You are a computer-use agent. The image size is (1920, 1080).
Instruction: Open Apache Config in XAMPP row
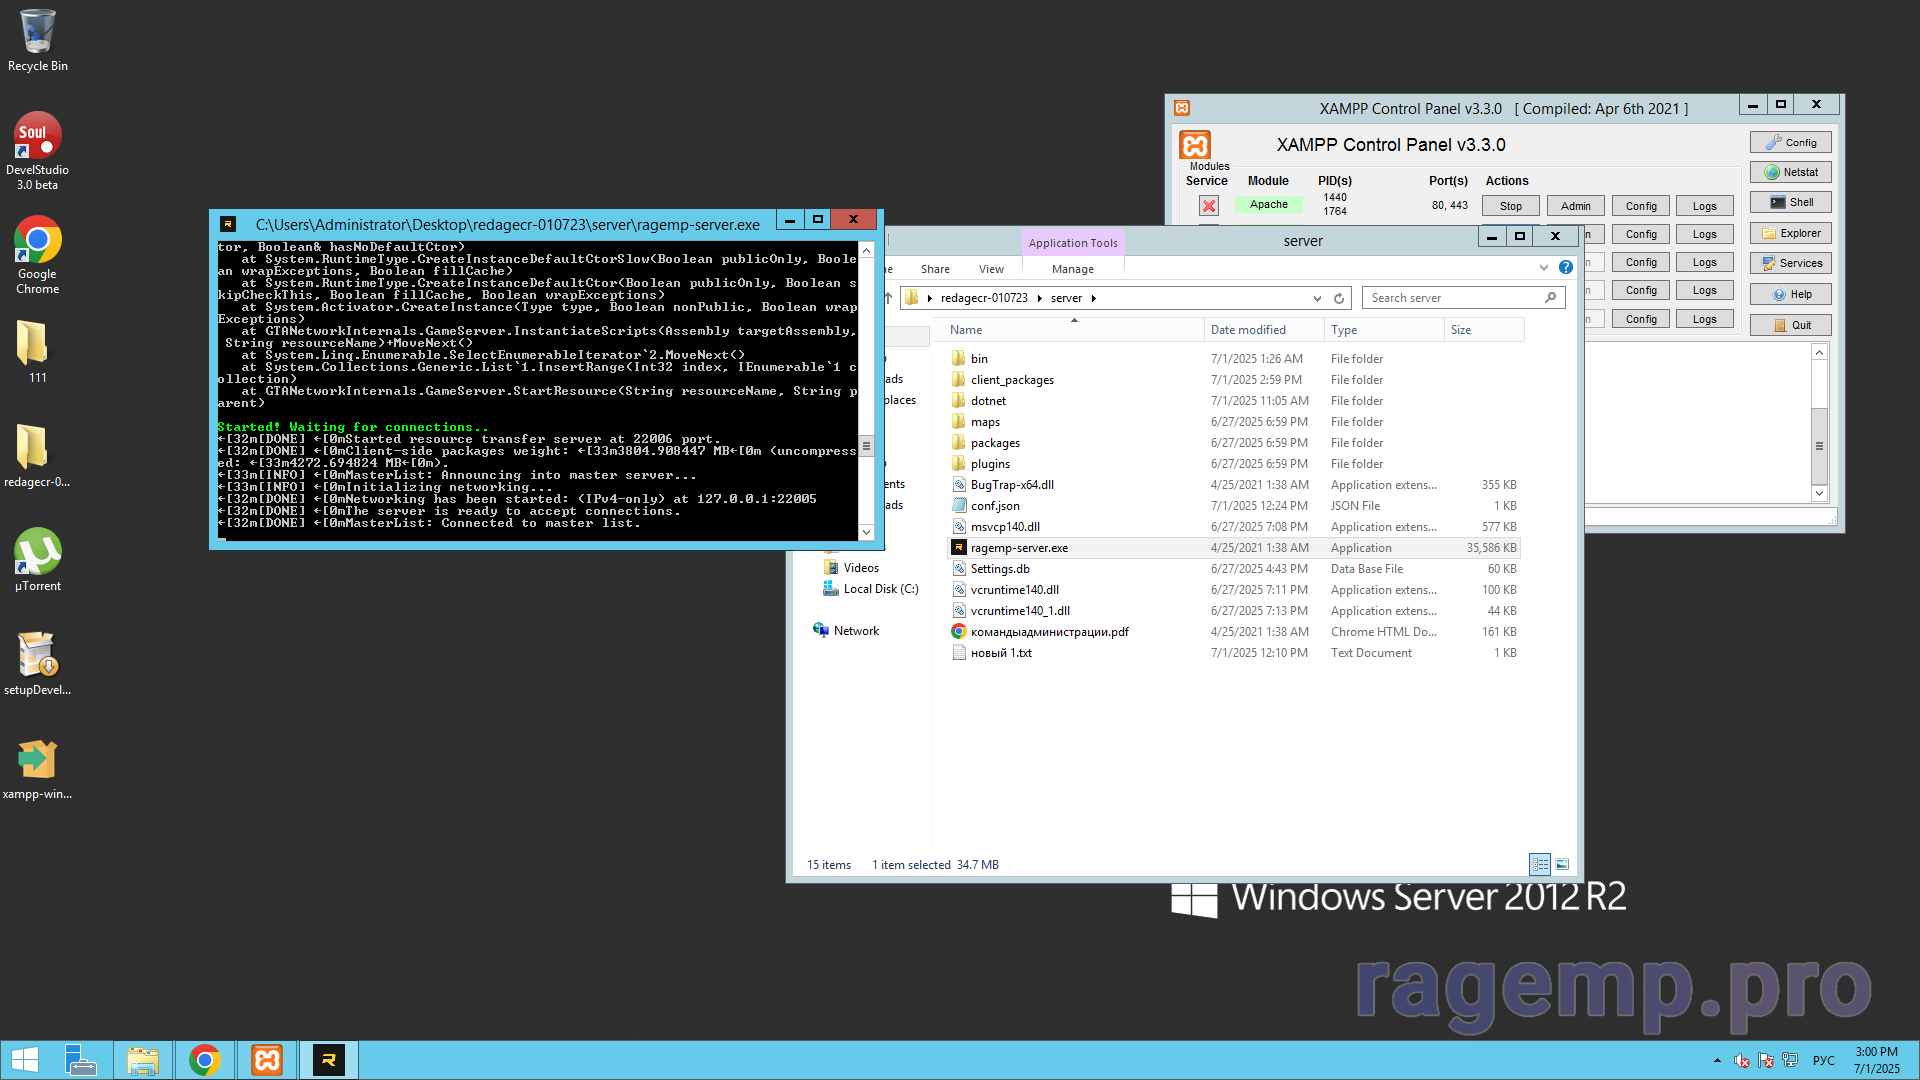tap(1641, 206)
